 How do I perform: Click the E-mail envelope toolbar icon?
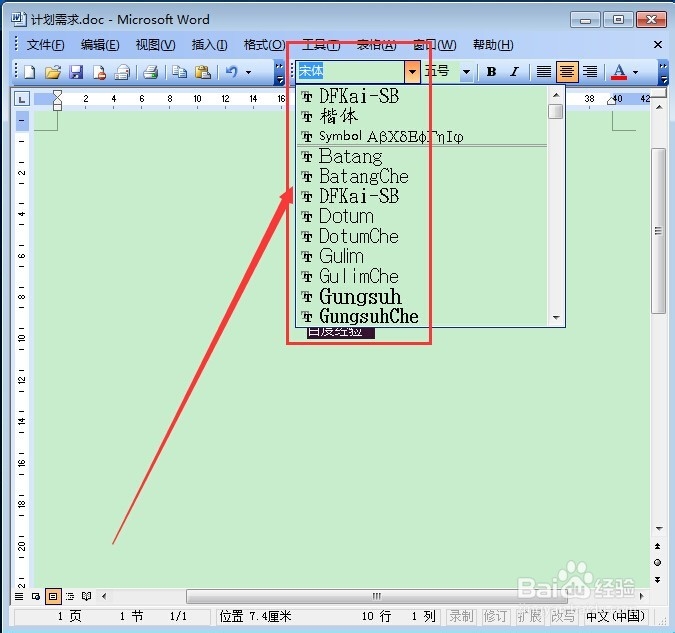pos(122,72)
